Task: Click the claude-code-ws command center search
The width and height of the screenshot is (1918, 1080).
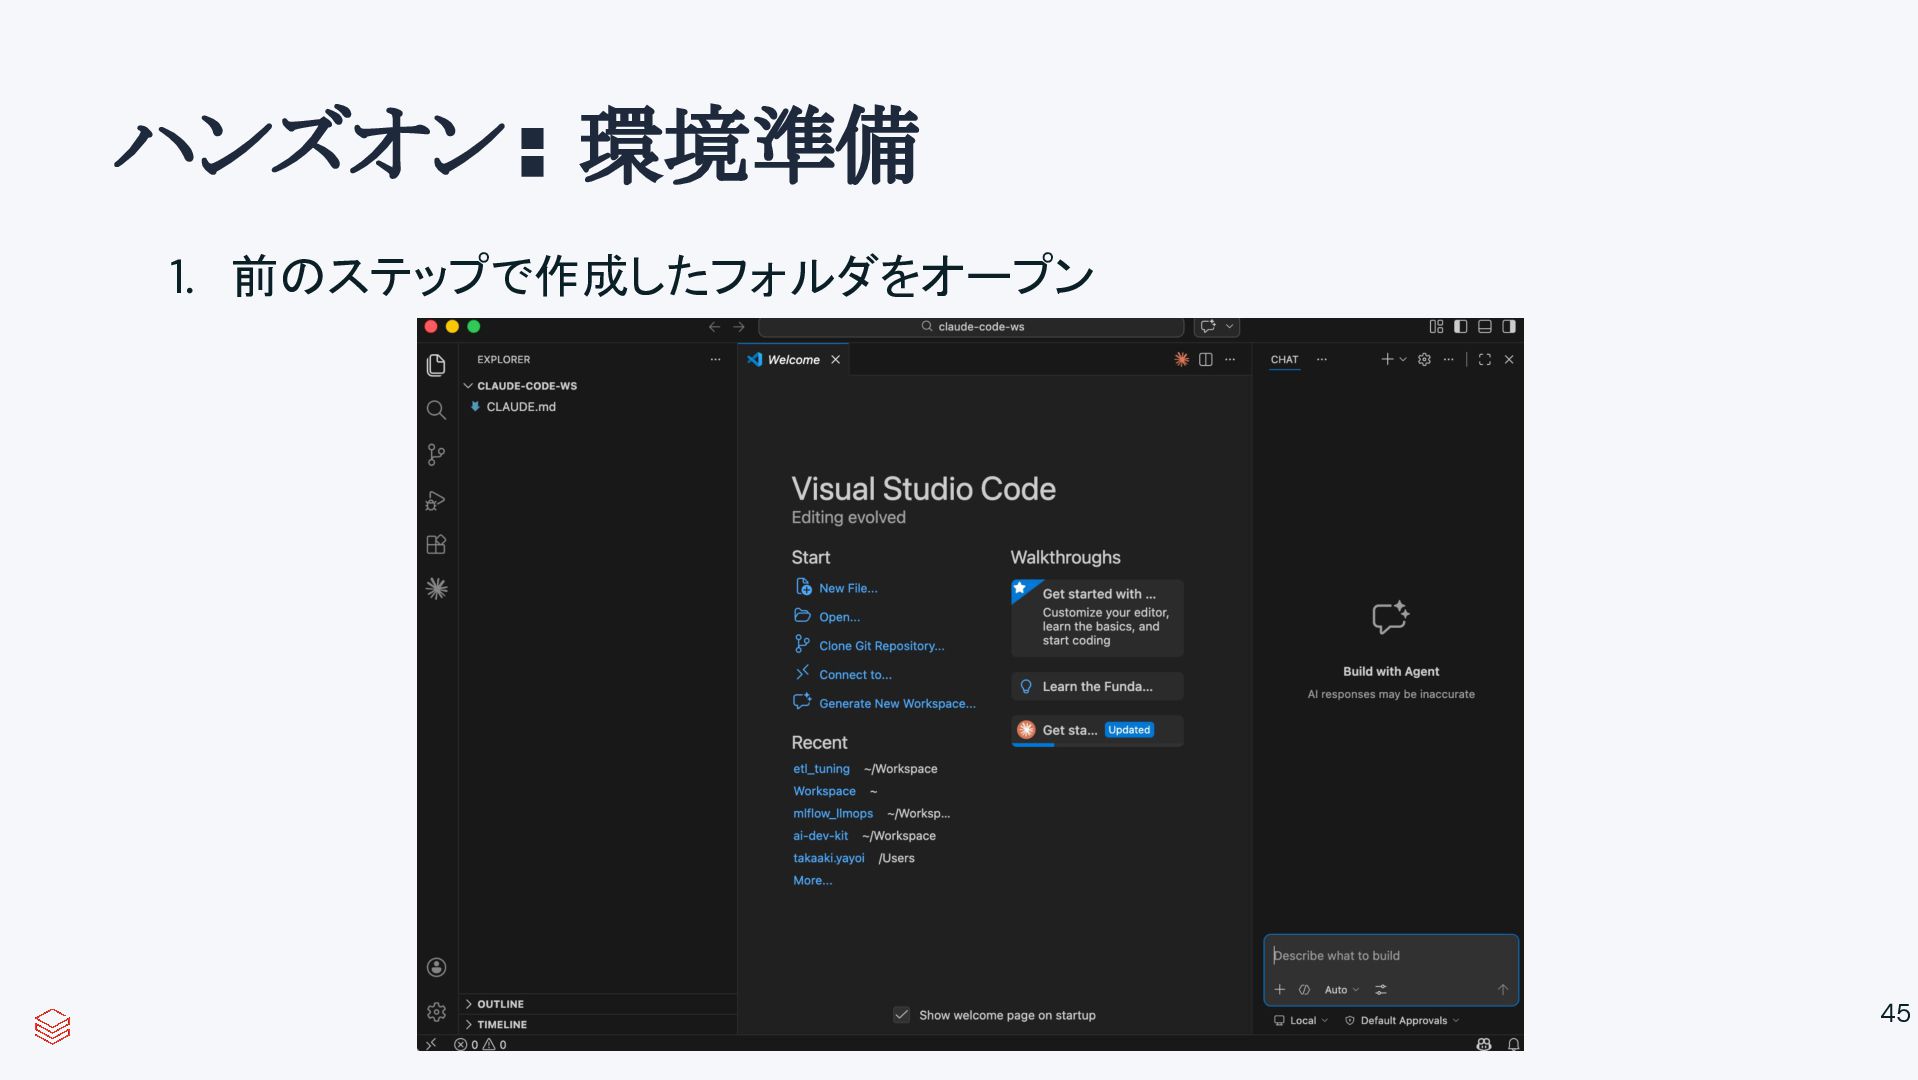Action: [971, 327]
